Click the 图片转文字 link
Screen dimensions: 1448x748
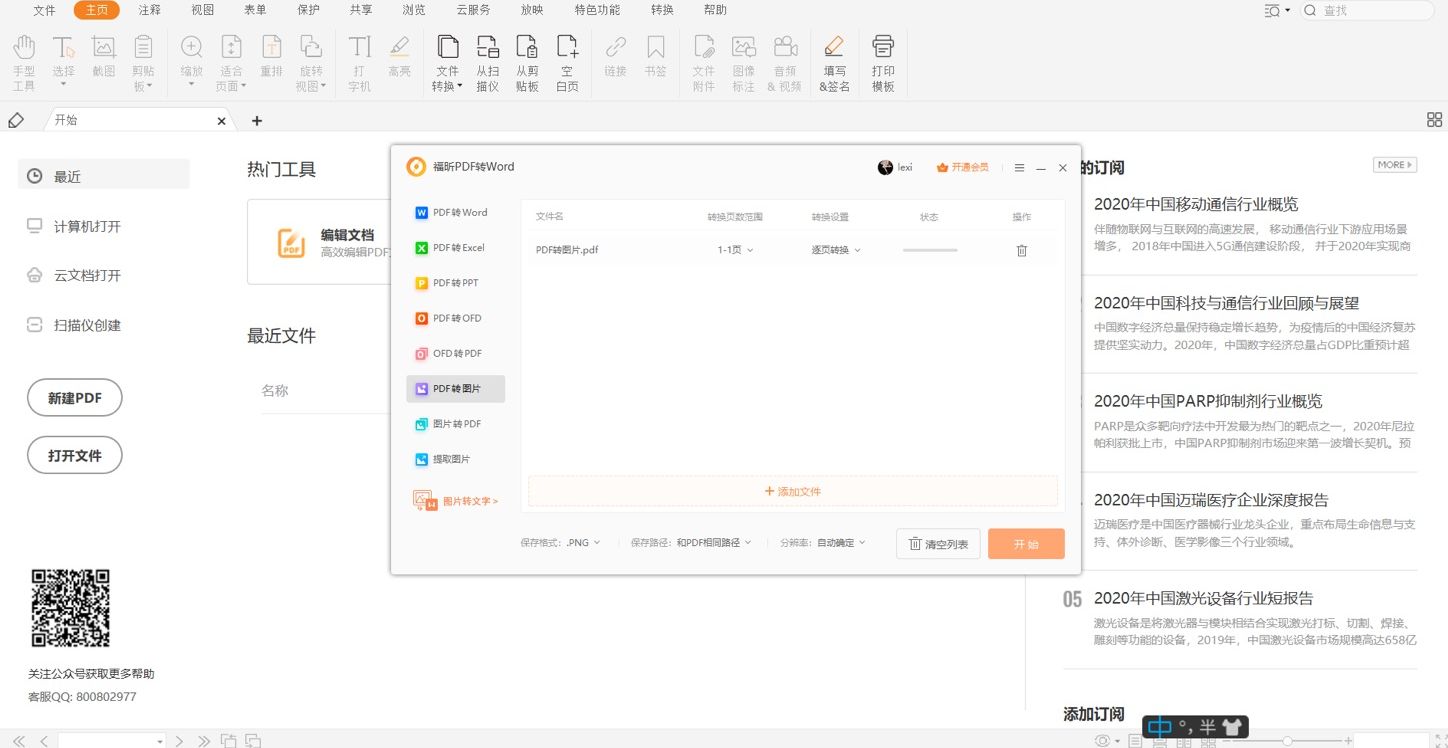469,501
